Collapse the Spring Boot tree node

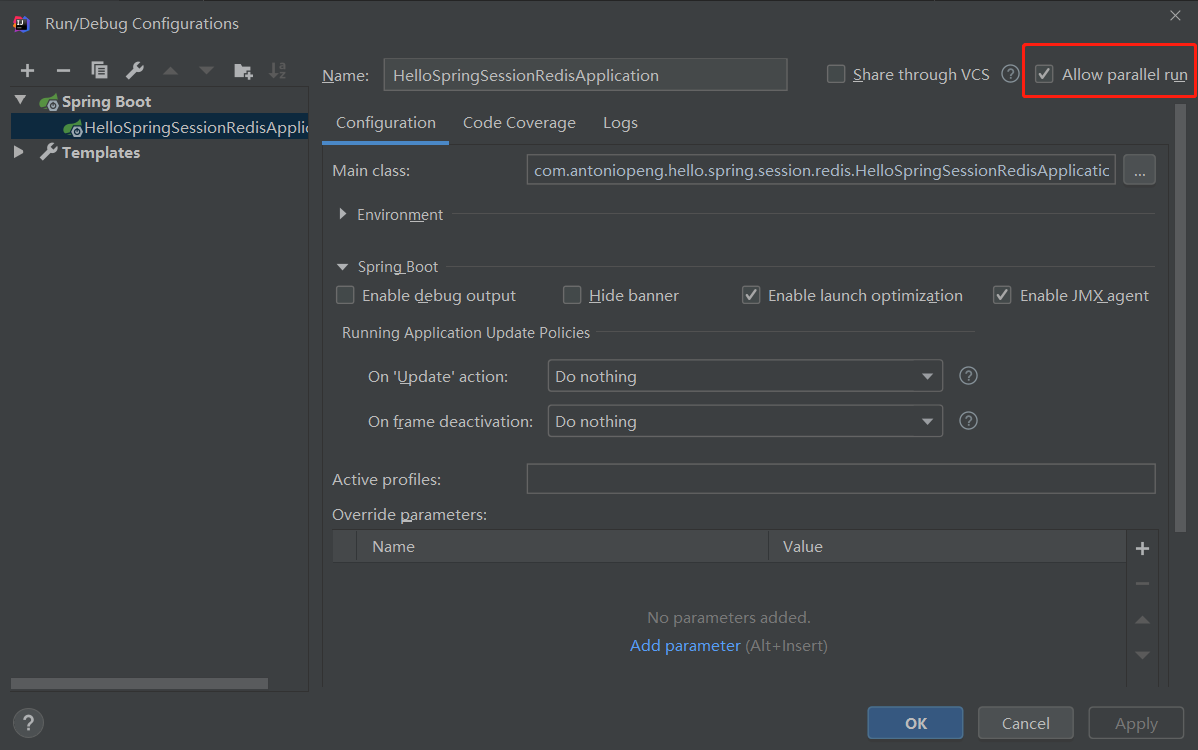(x=21, y=100)
